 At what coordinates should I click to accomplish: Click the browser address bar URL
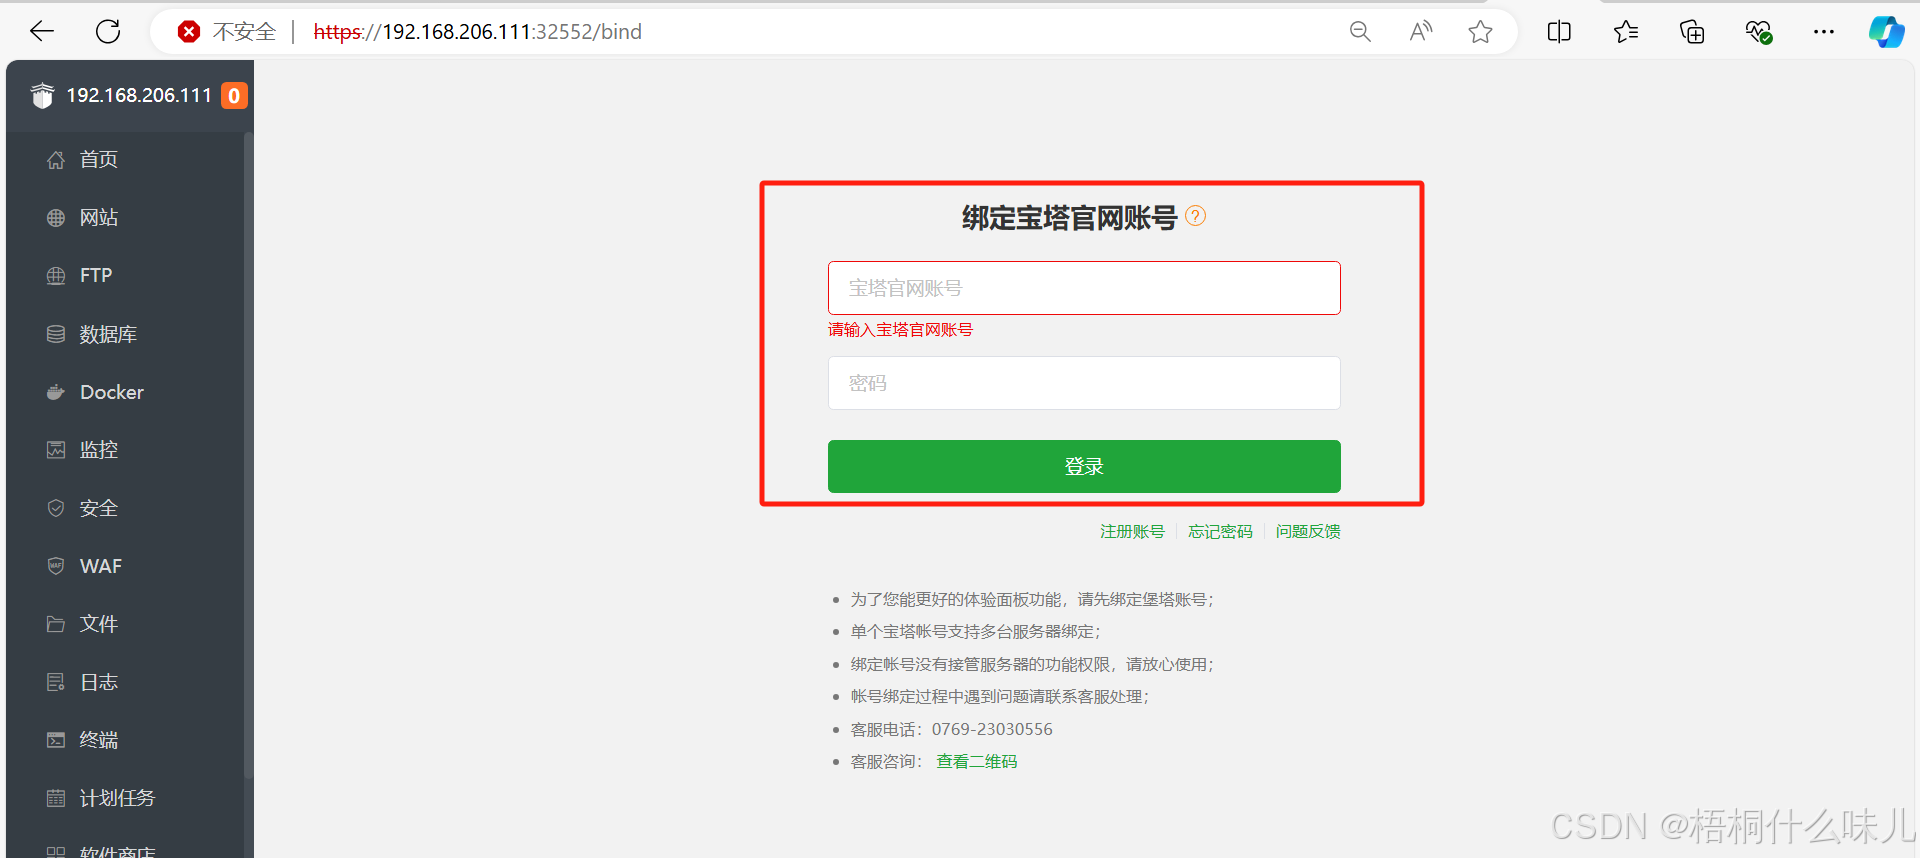coord(478,32)
